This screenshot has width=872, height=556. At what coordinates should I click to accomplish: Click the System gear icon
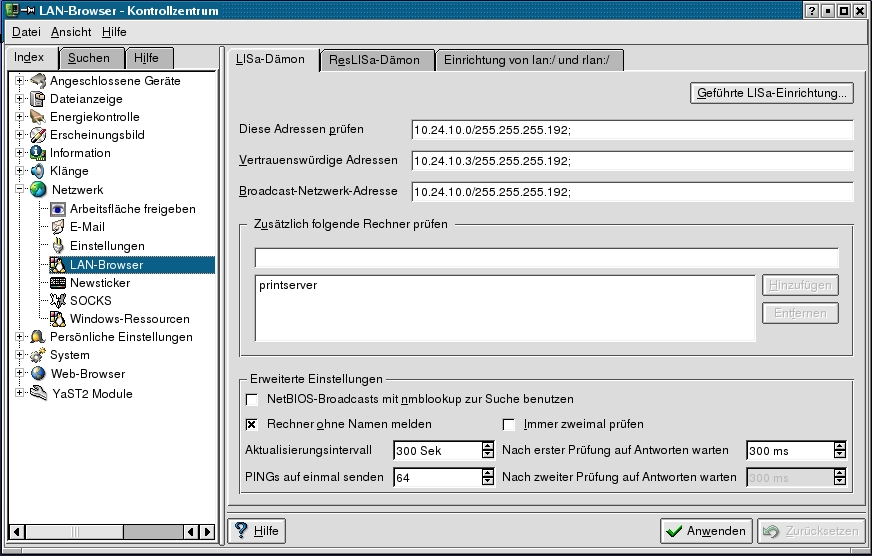coord(38,355)
